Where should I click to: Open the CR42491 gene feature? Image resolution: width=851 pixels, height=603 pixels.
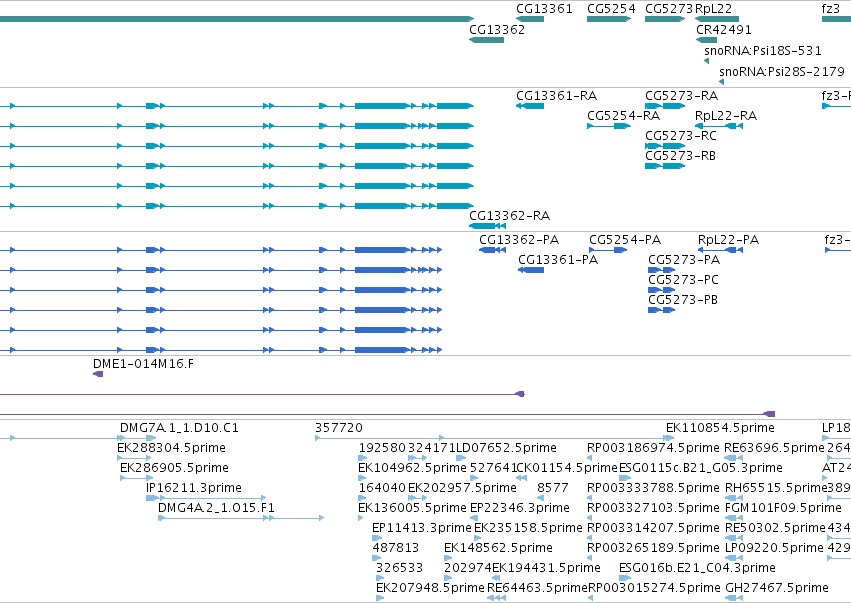click(707, 40)
